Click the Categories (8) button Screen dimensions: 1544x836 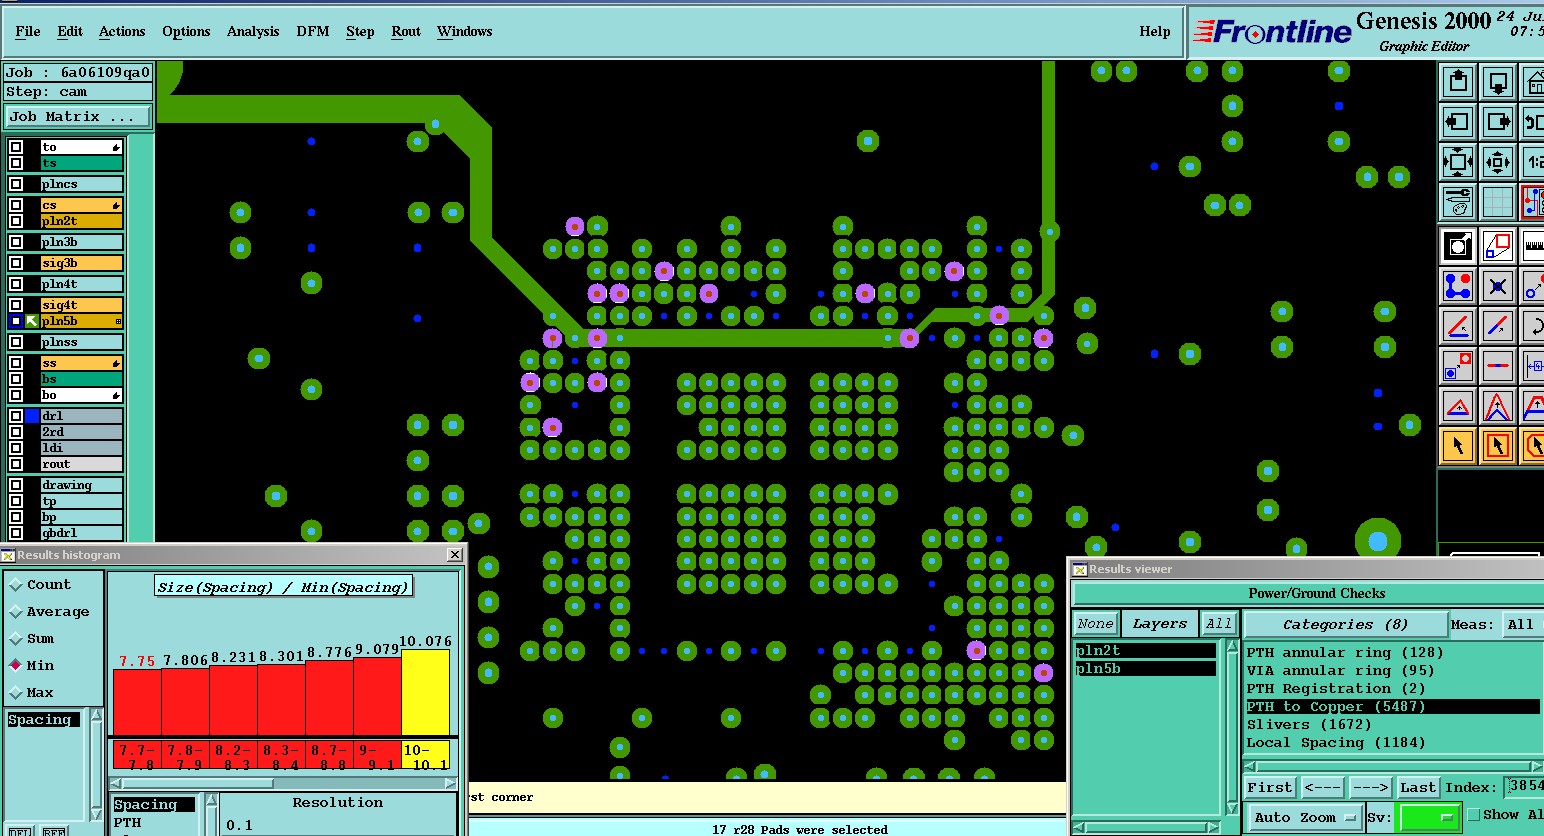point(1345,624)
